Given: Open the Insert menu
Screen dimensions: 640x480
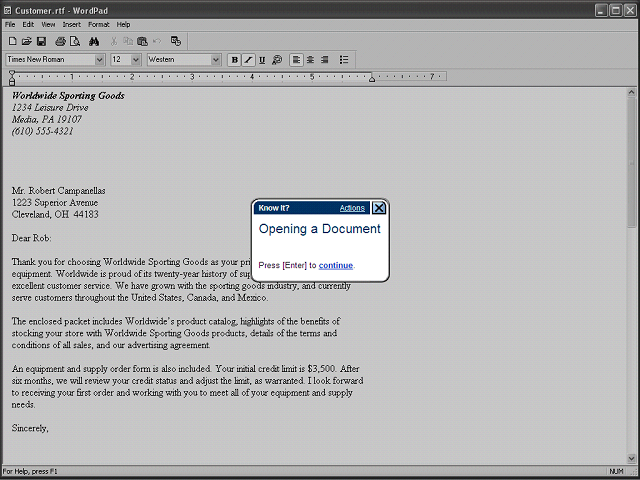Looking at the screenshot, I should (71, 24).
